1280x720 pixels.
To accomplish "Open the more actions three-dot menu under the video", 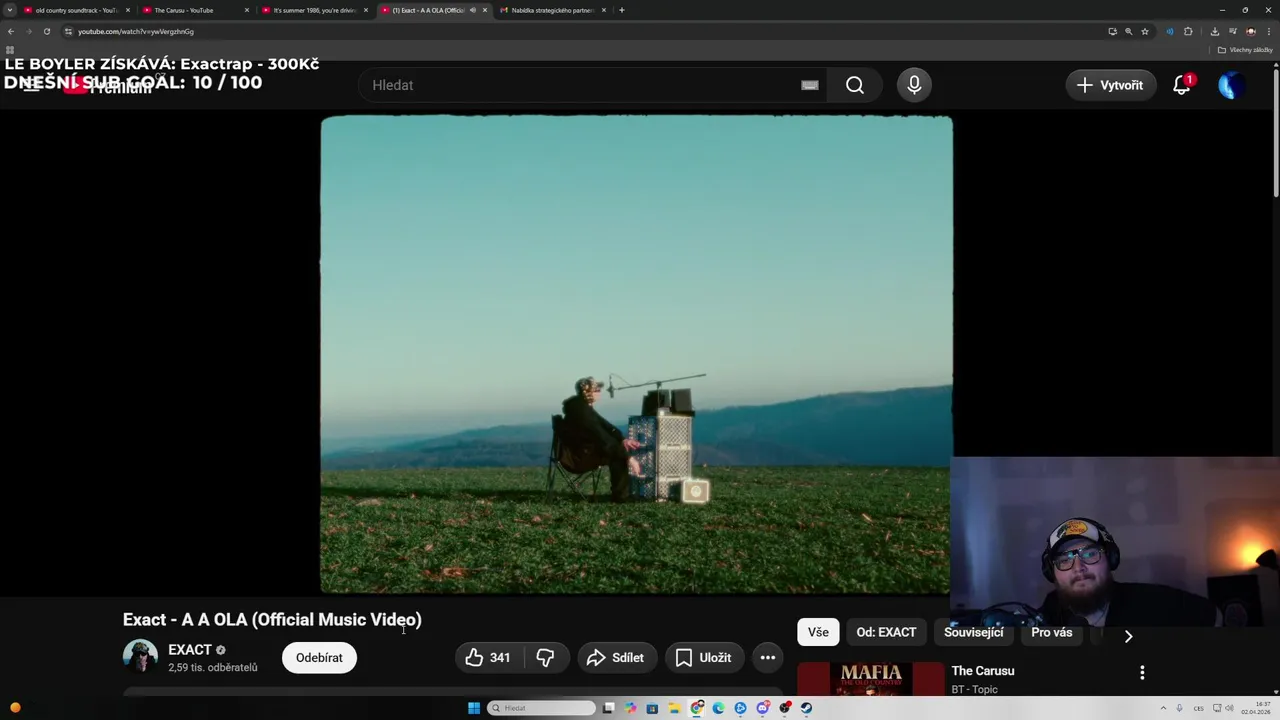I will point(768,657).
